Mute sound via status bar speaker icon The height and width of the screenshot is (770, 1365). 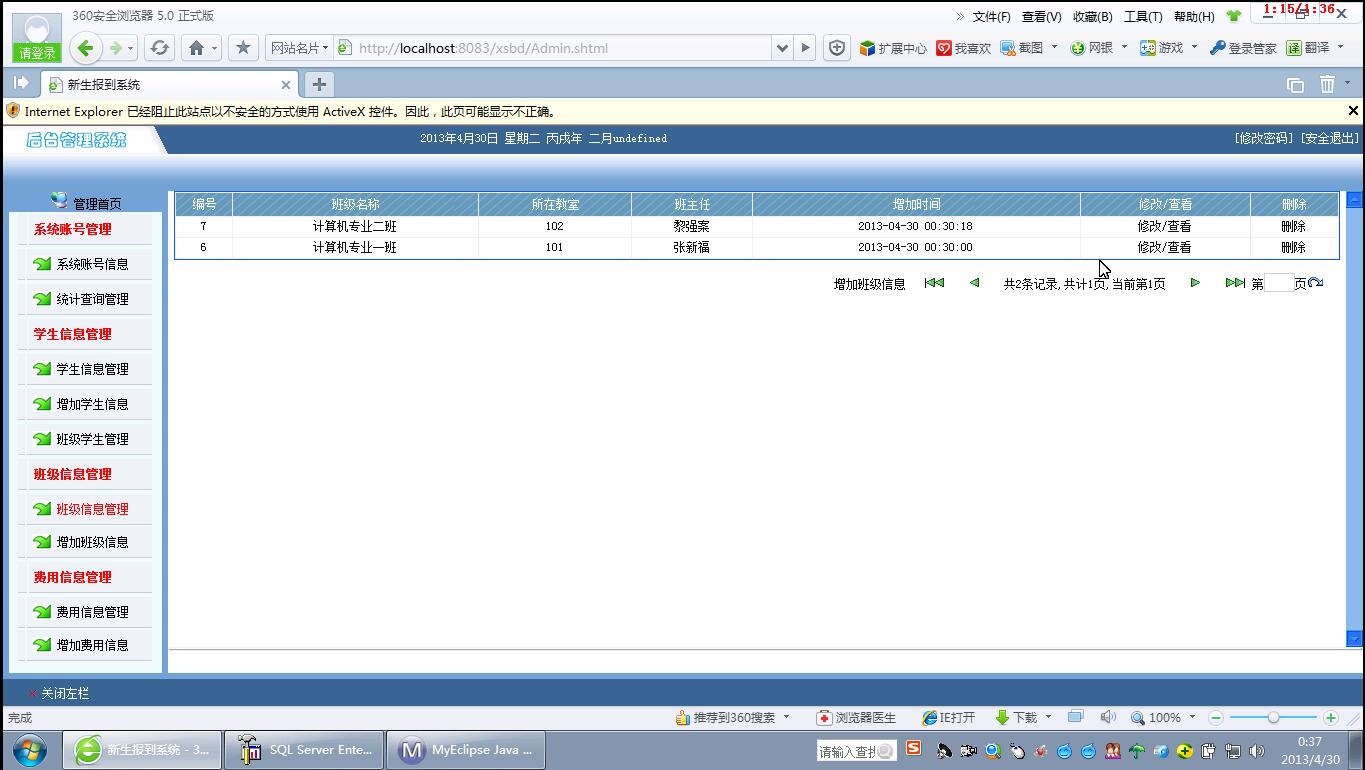click(1108, 717)
